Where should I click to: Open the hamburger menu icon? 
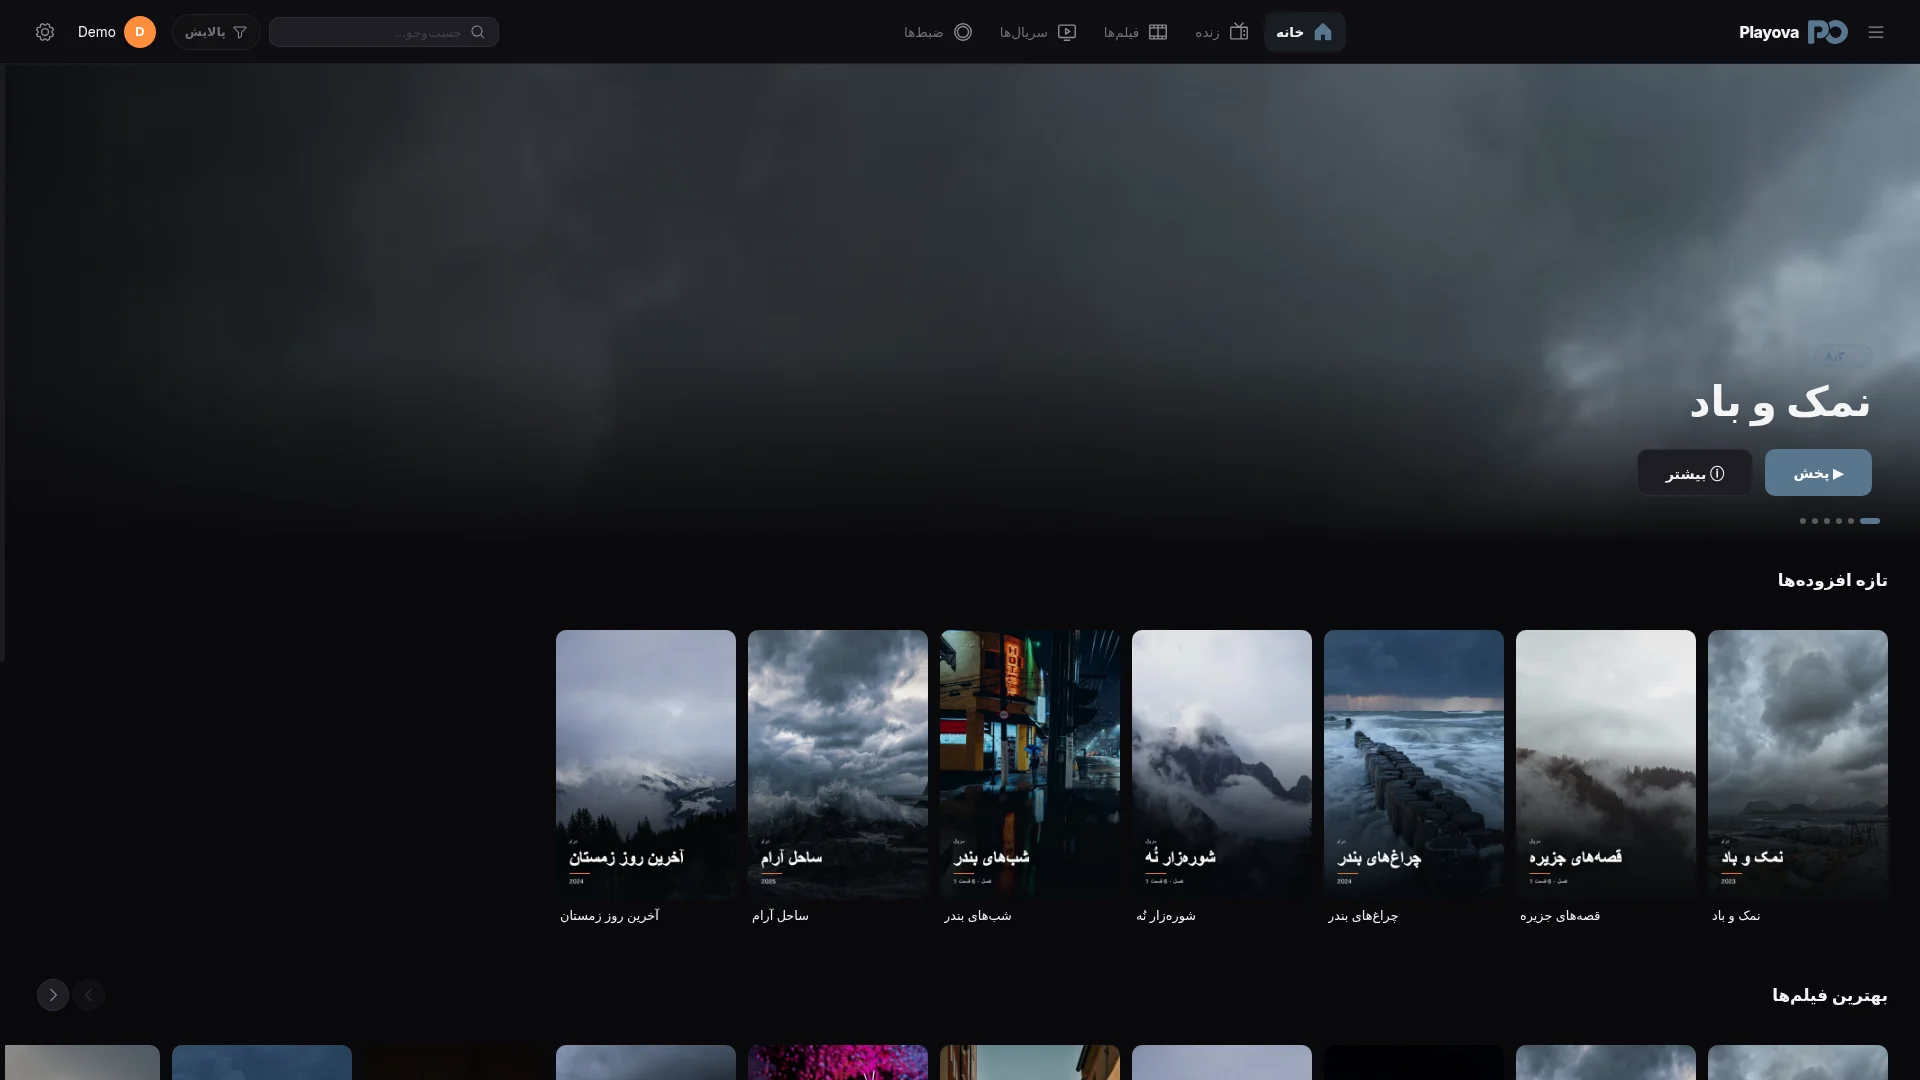pos(1876,32)
